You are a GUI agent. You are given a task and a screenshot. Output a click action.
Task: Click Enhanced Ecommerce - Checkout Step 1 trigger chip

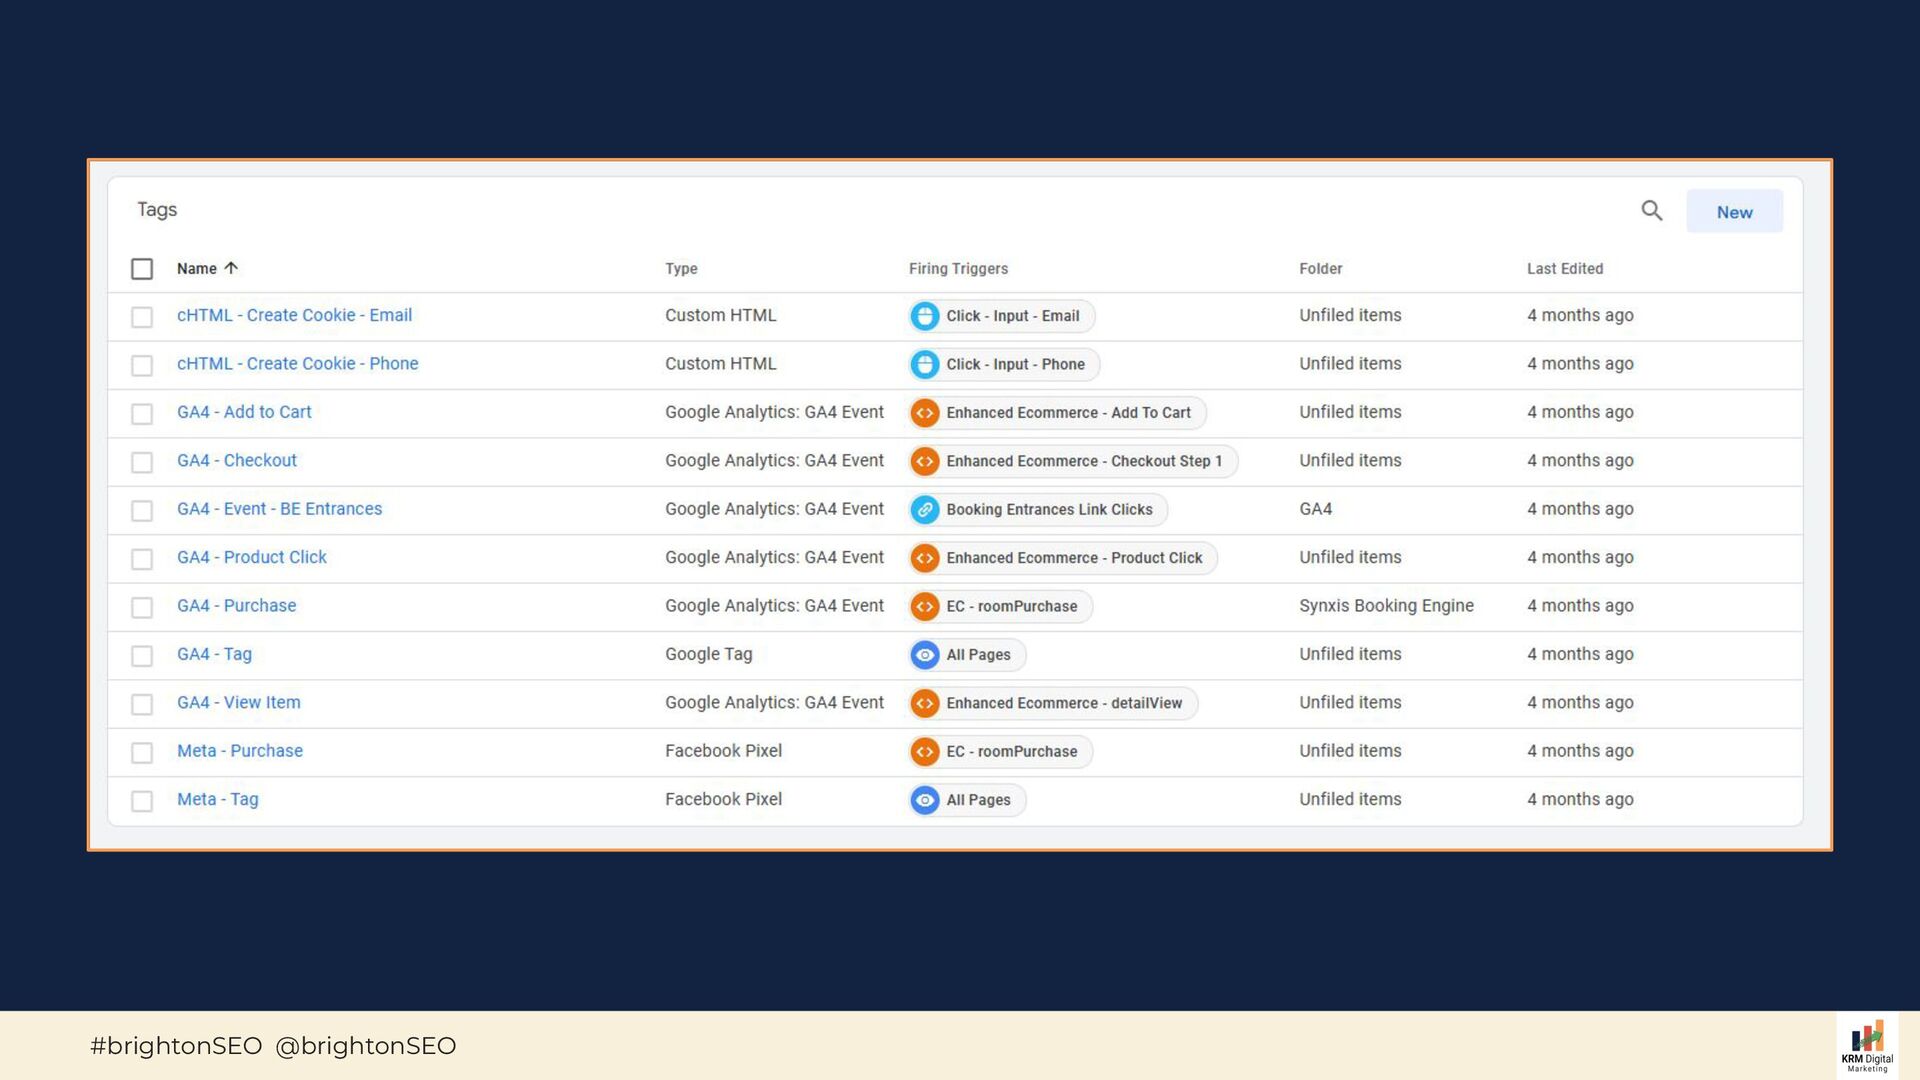pos(1083,461)
